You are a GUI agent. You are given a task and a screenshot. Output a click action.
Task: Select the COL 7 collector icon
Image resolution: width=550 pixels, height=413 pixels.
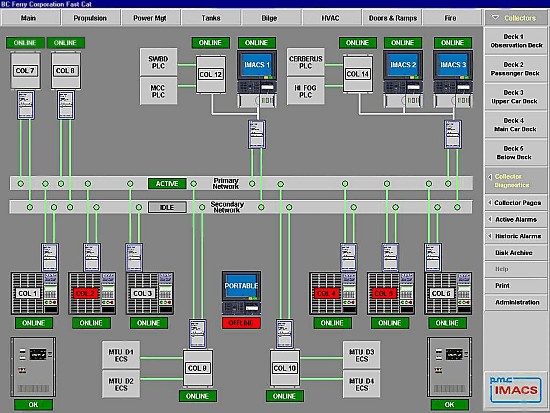pos(25,71)
